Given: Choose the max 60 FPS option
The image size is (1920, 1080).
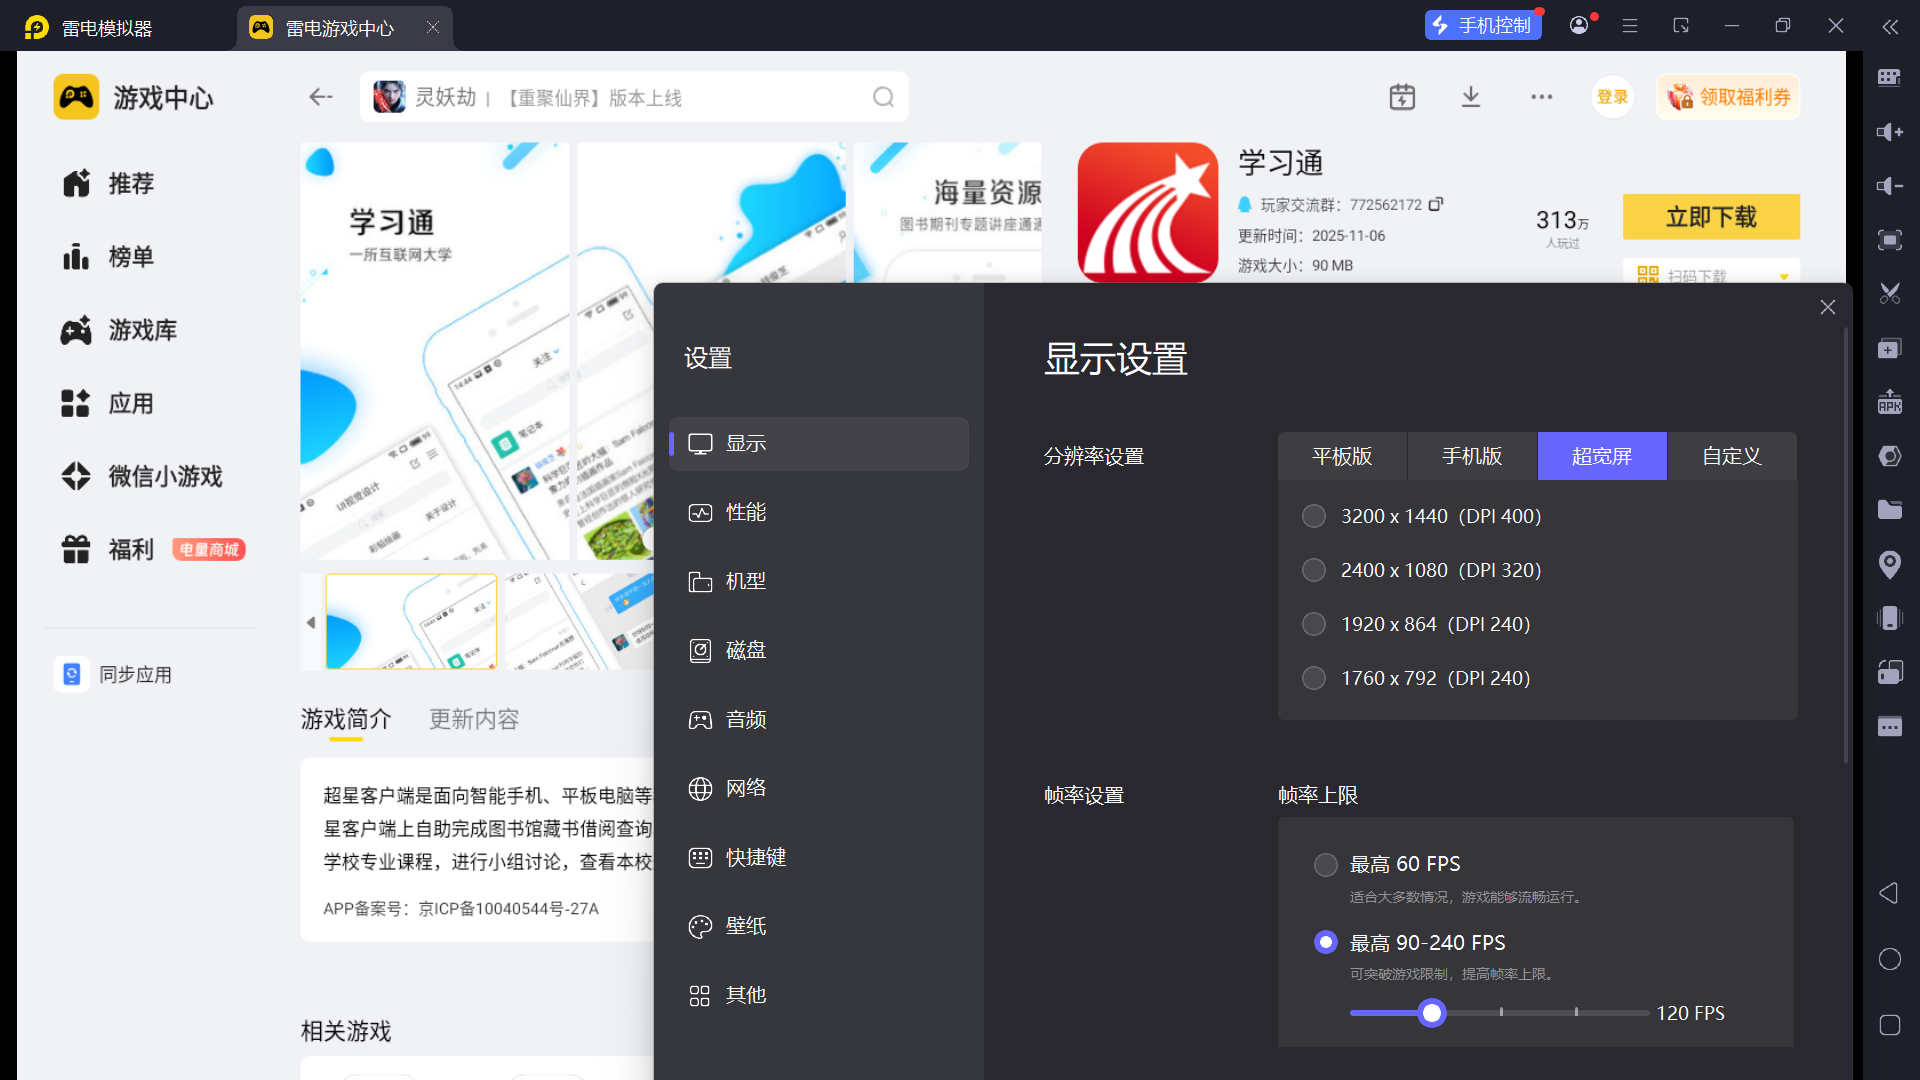Looking at the screenshot, I should click(1325, 864).
